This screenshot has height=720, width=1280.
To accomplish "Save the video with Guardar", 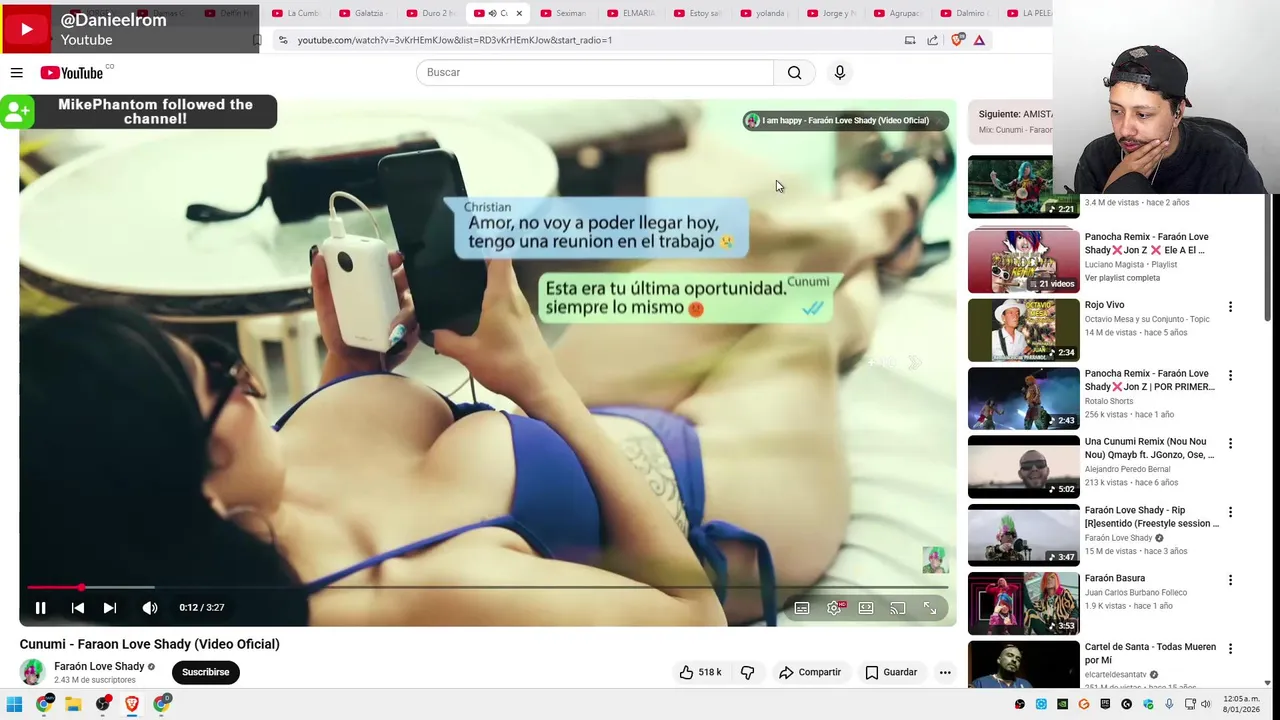I will pyautogui.click(x=891, y=672).
